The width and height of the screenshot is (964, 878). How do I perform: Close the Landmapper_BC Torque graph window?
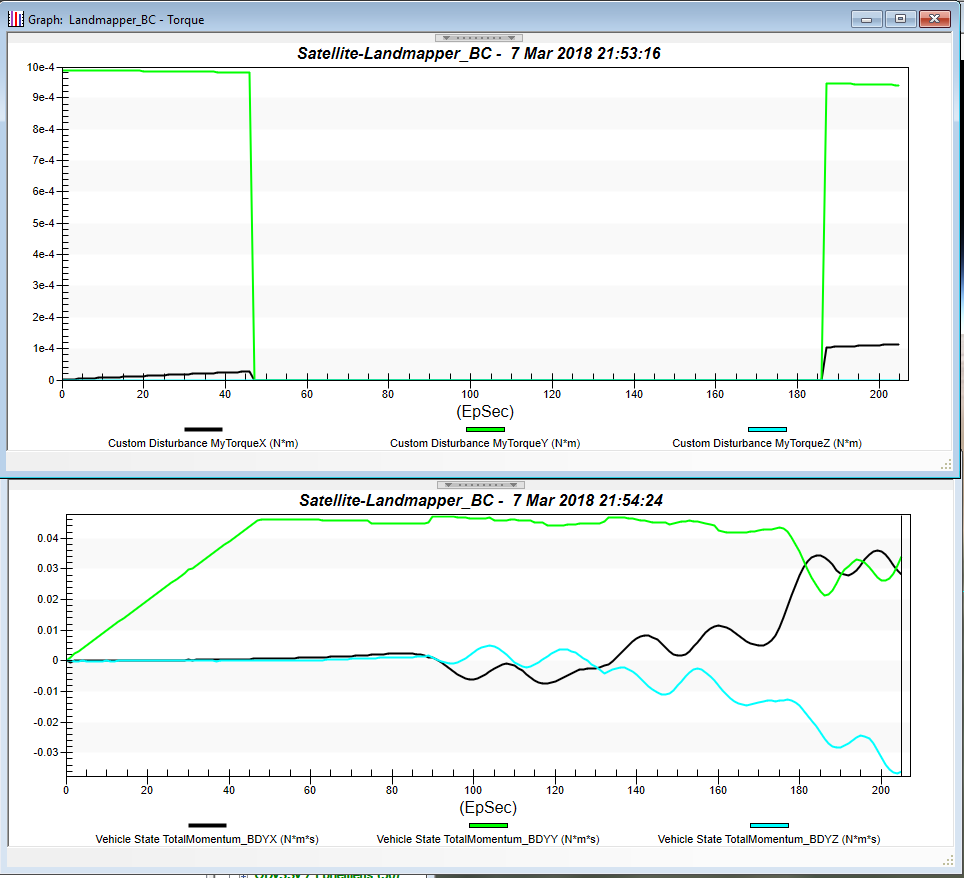click(x=934, y=19)
